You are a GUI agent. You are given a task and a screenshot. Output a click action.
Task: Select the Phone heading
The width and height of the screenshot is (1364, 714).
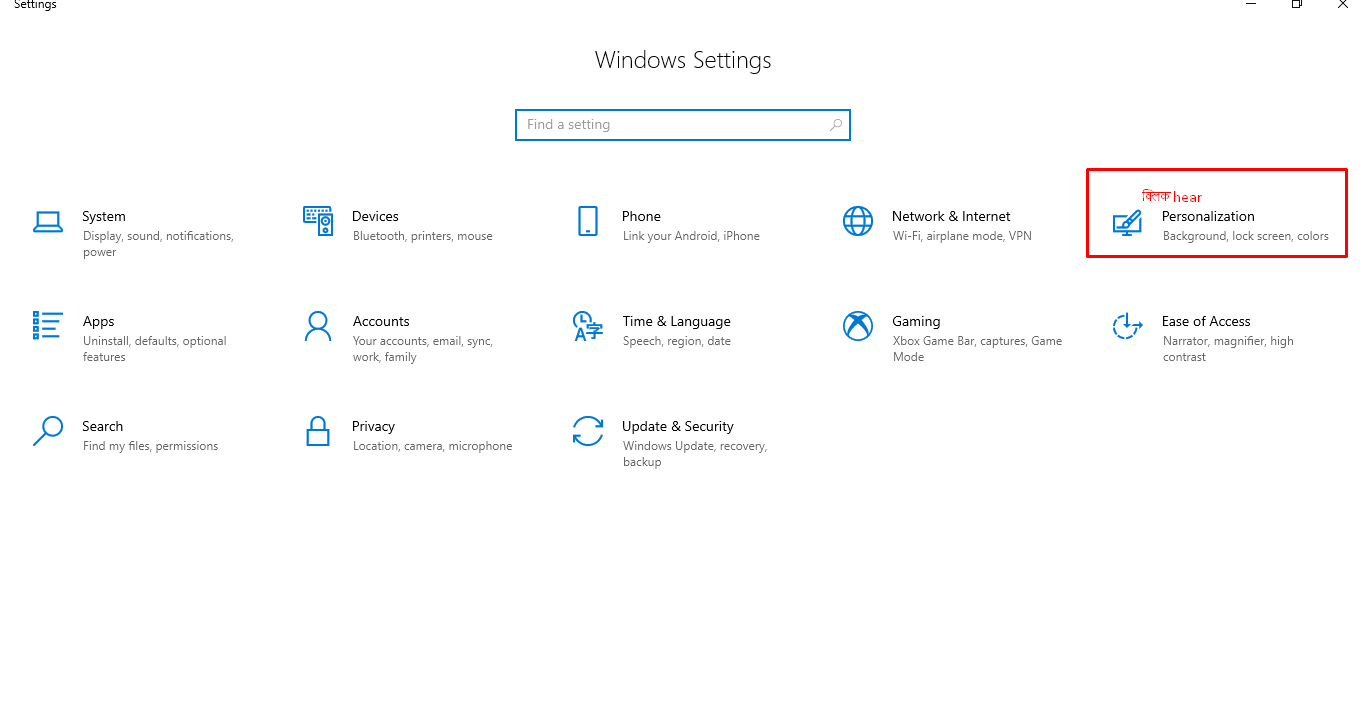[x=641, y=216]
